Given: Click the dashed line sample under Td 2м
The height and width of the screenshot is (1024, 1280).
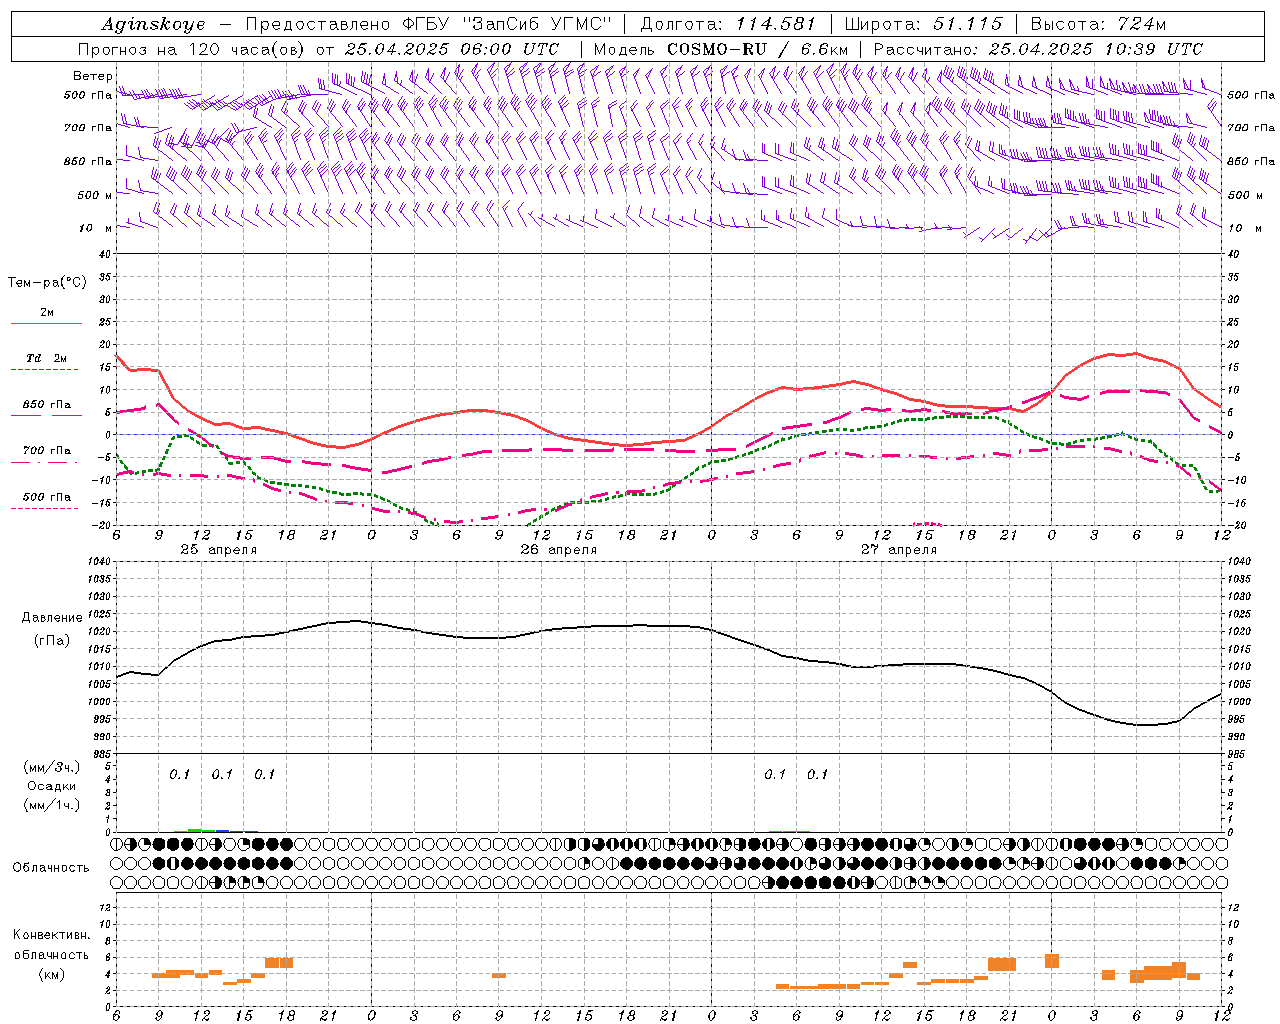Looking at the screenshot, I should click(45, 370).
